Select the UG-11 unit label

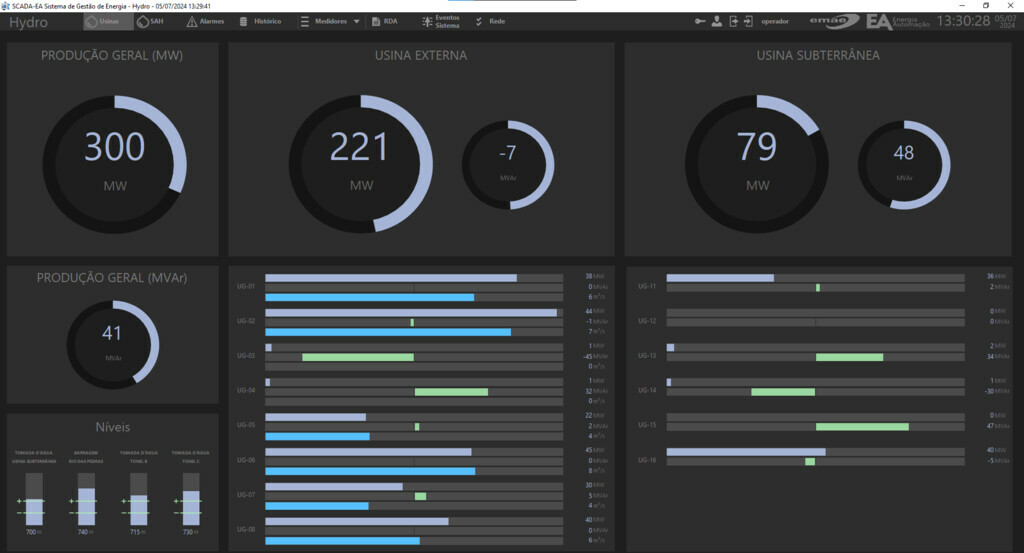(x=647, y=286)
